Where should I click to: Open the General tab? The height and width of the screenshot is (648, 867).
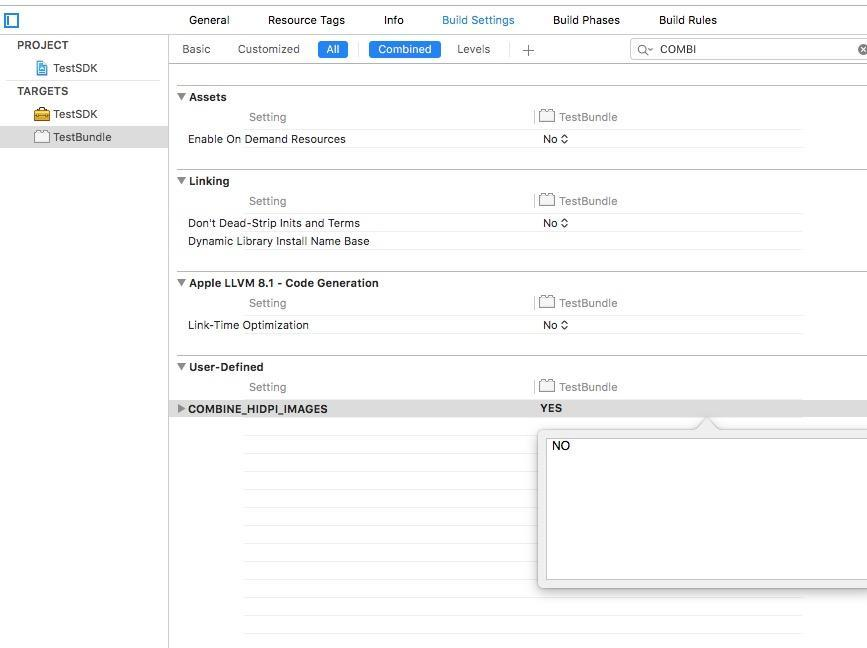209,20
